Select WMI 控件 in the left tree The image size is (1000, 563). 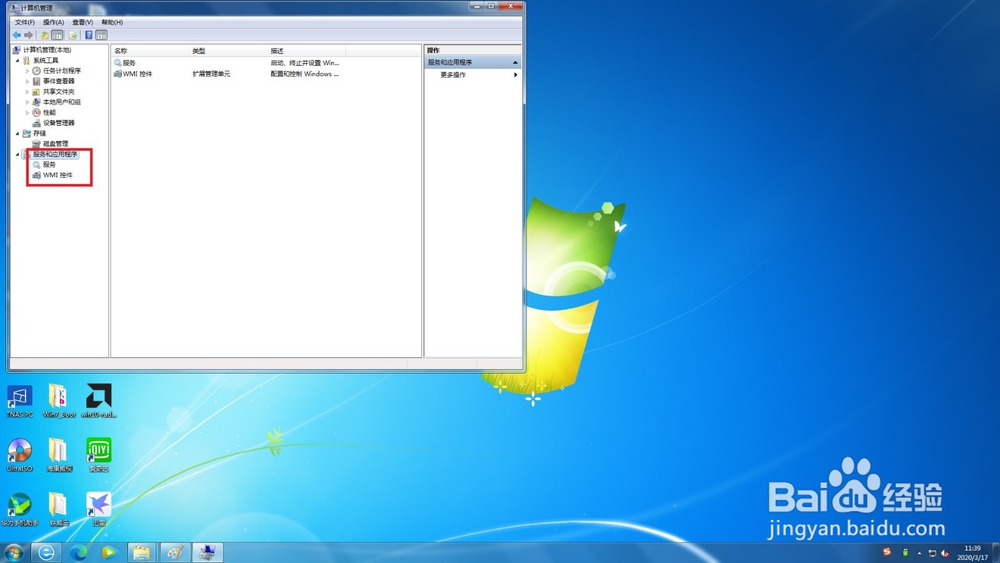[57, 175]
